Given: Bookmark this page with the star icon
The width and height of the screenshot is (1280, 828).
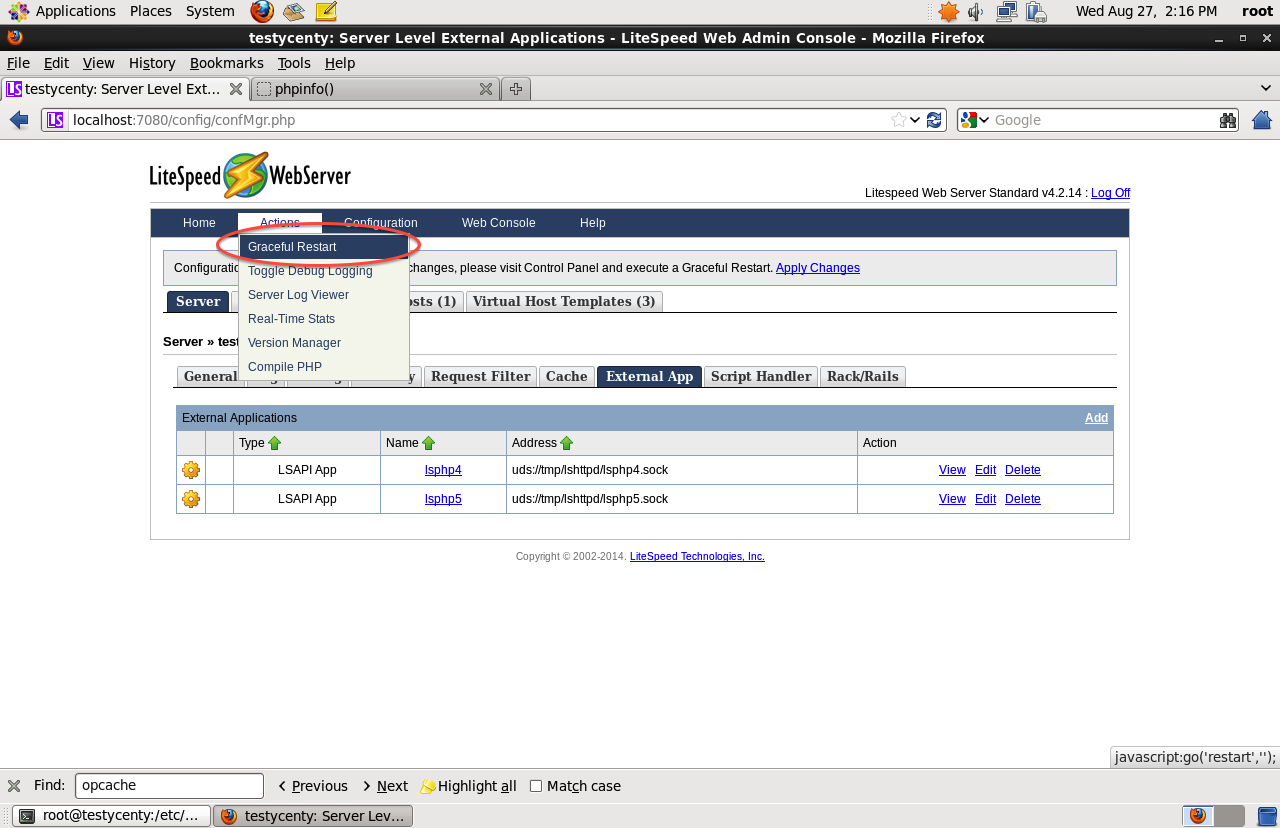Looking at the screenshot, I should pyautogui.click(x=899, y=120).
